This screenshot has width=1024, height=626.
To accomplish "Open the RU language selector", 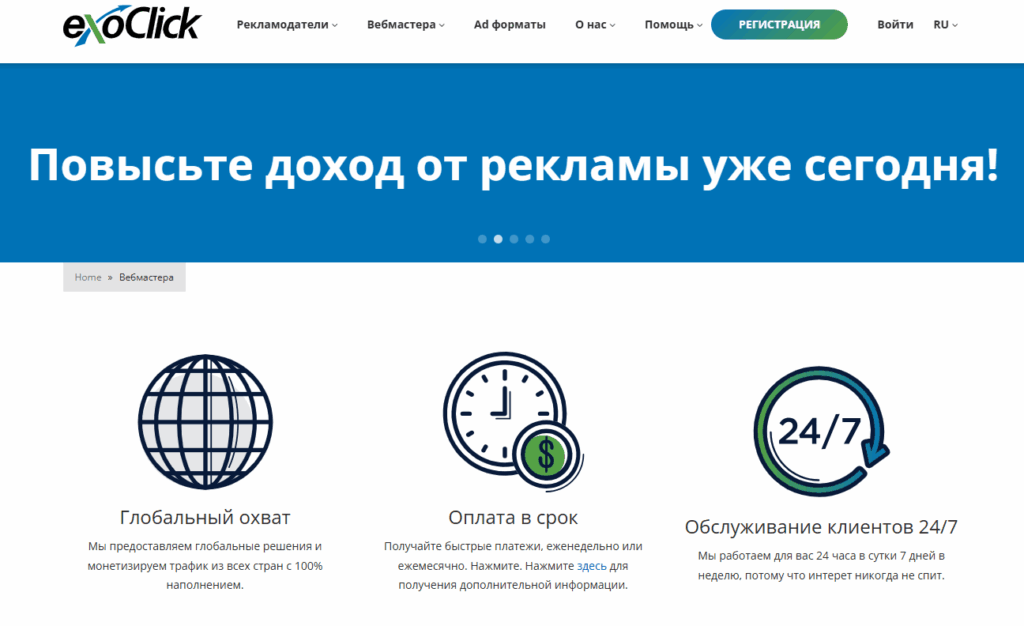I will coord(945,23).
